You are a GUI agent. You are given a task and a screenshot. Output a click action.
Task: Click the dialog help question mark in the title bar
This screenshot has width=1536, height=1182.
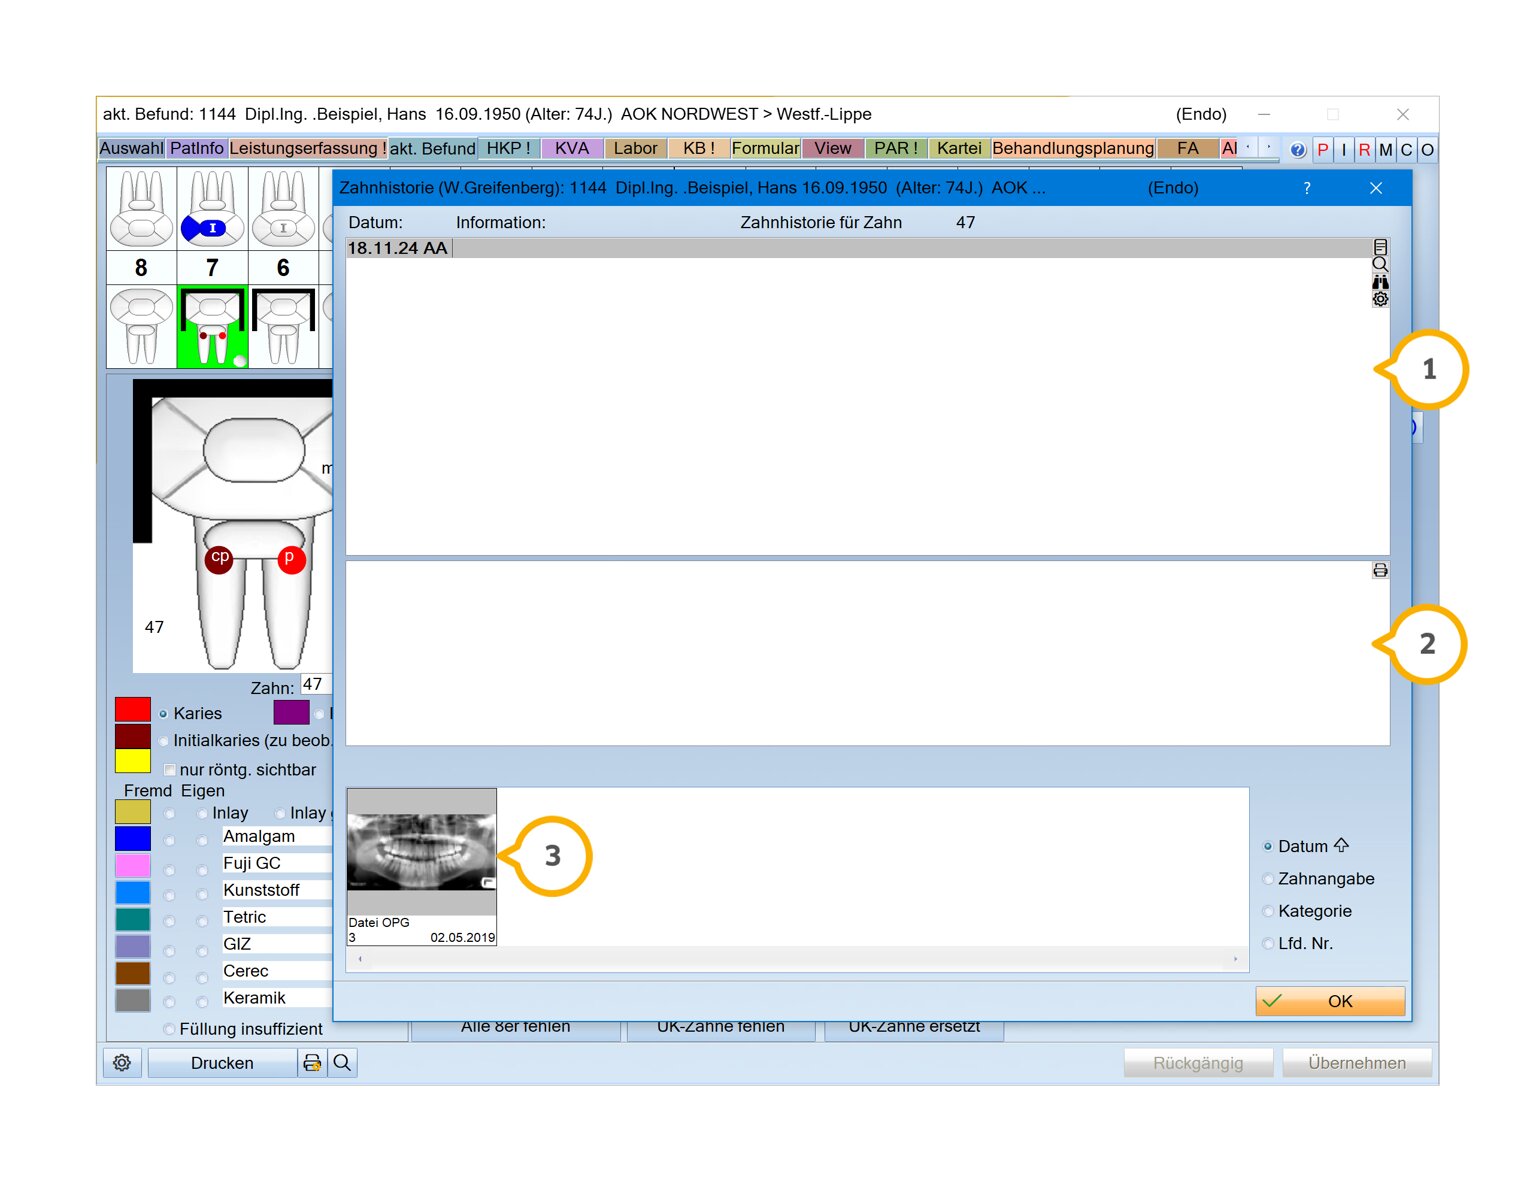point(1307,188)
